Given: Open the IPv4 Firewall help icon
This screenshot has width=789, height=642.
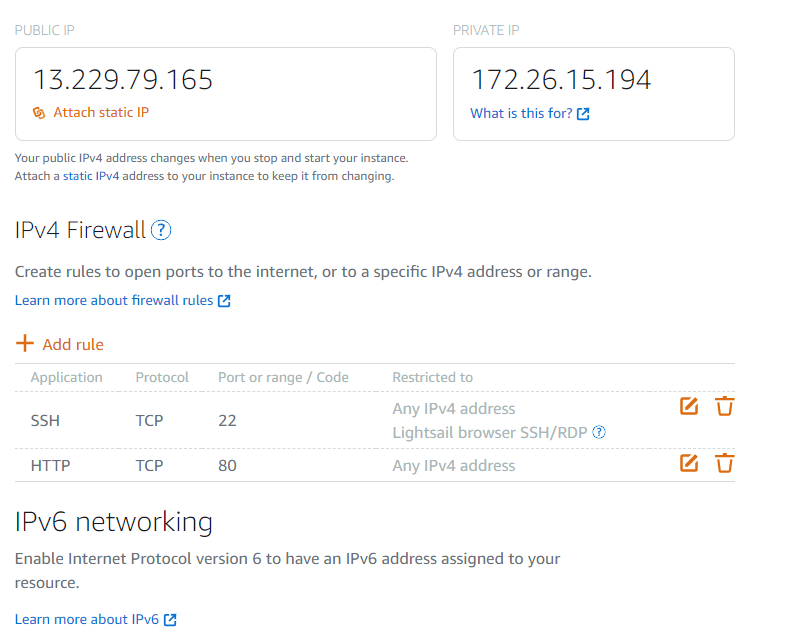Looking at the screenshot, I should tap(161, 231).
